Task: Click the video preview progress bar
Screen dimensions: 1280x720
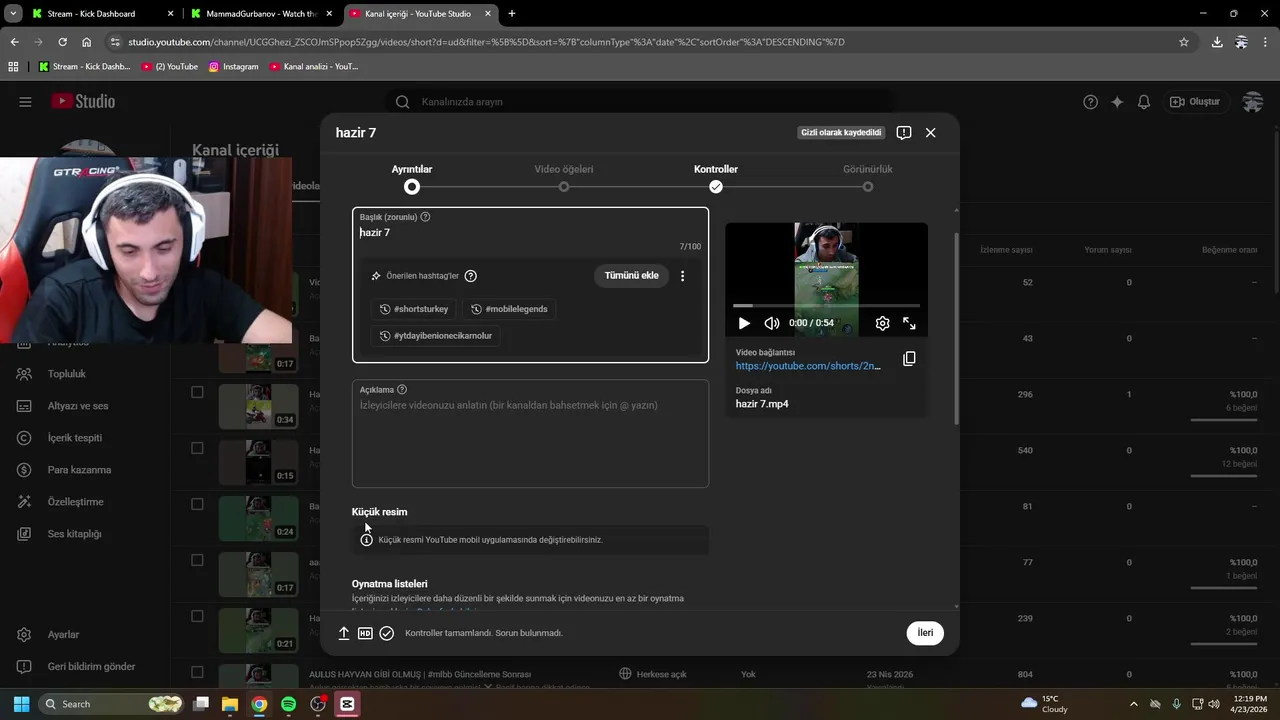Action: coord(826,305)
